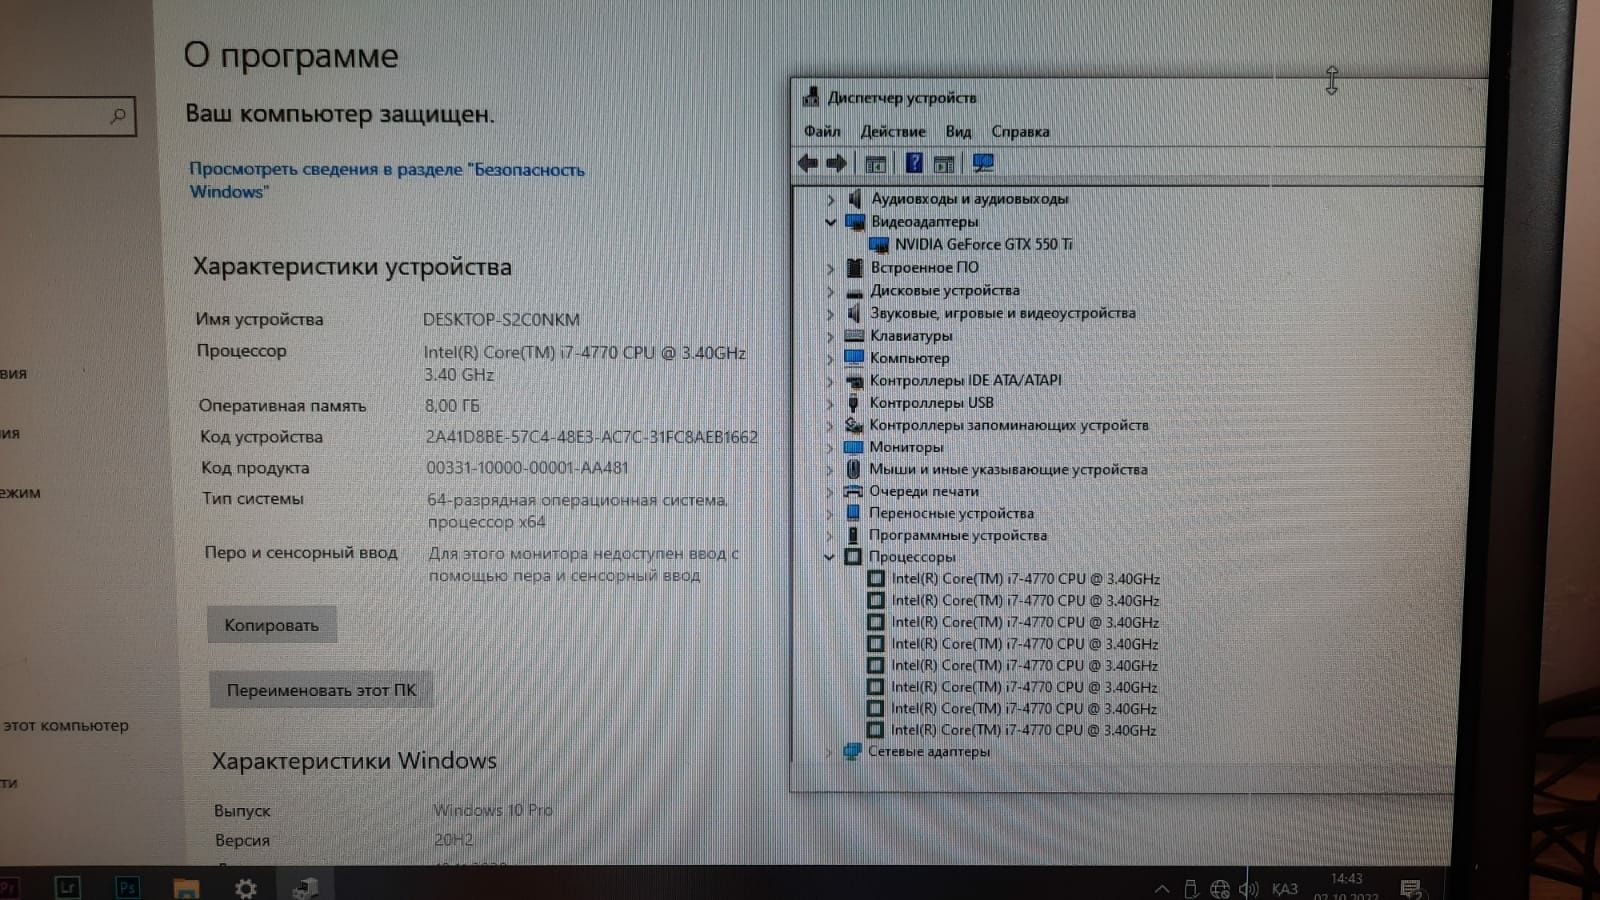Click the scan hardware monitor icon in toolbar

click(x=983, y=163)
